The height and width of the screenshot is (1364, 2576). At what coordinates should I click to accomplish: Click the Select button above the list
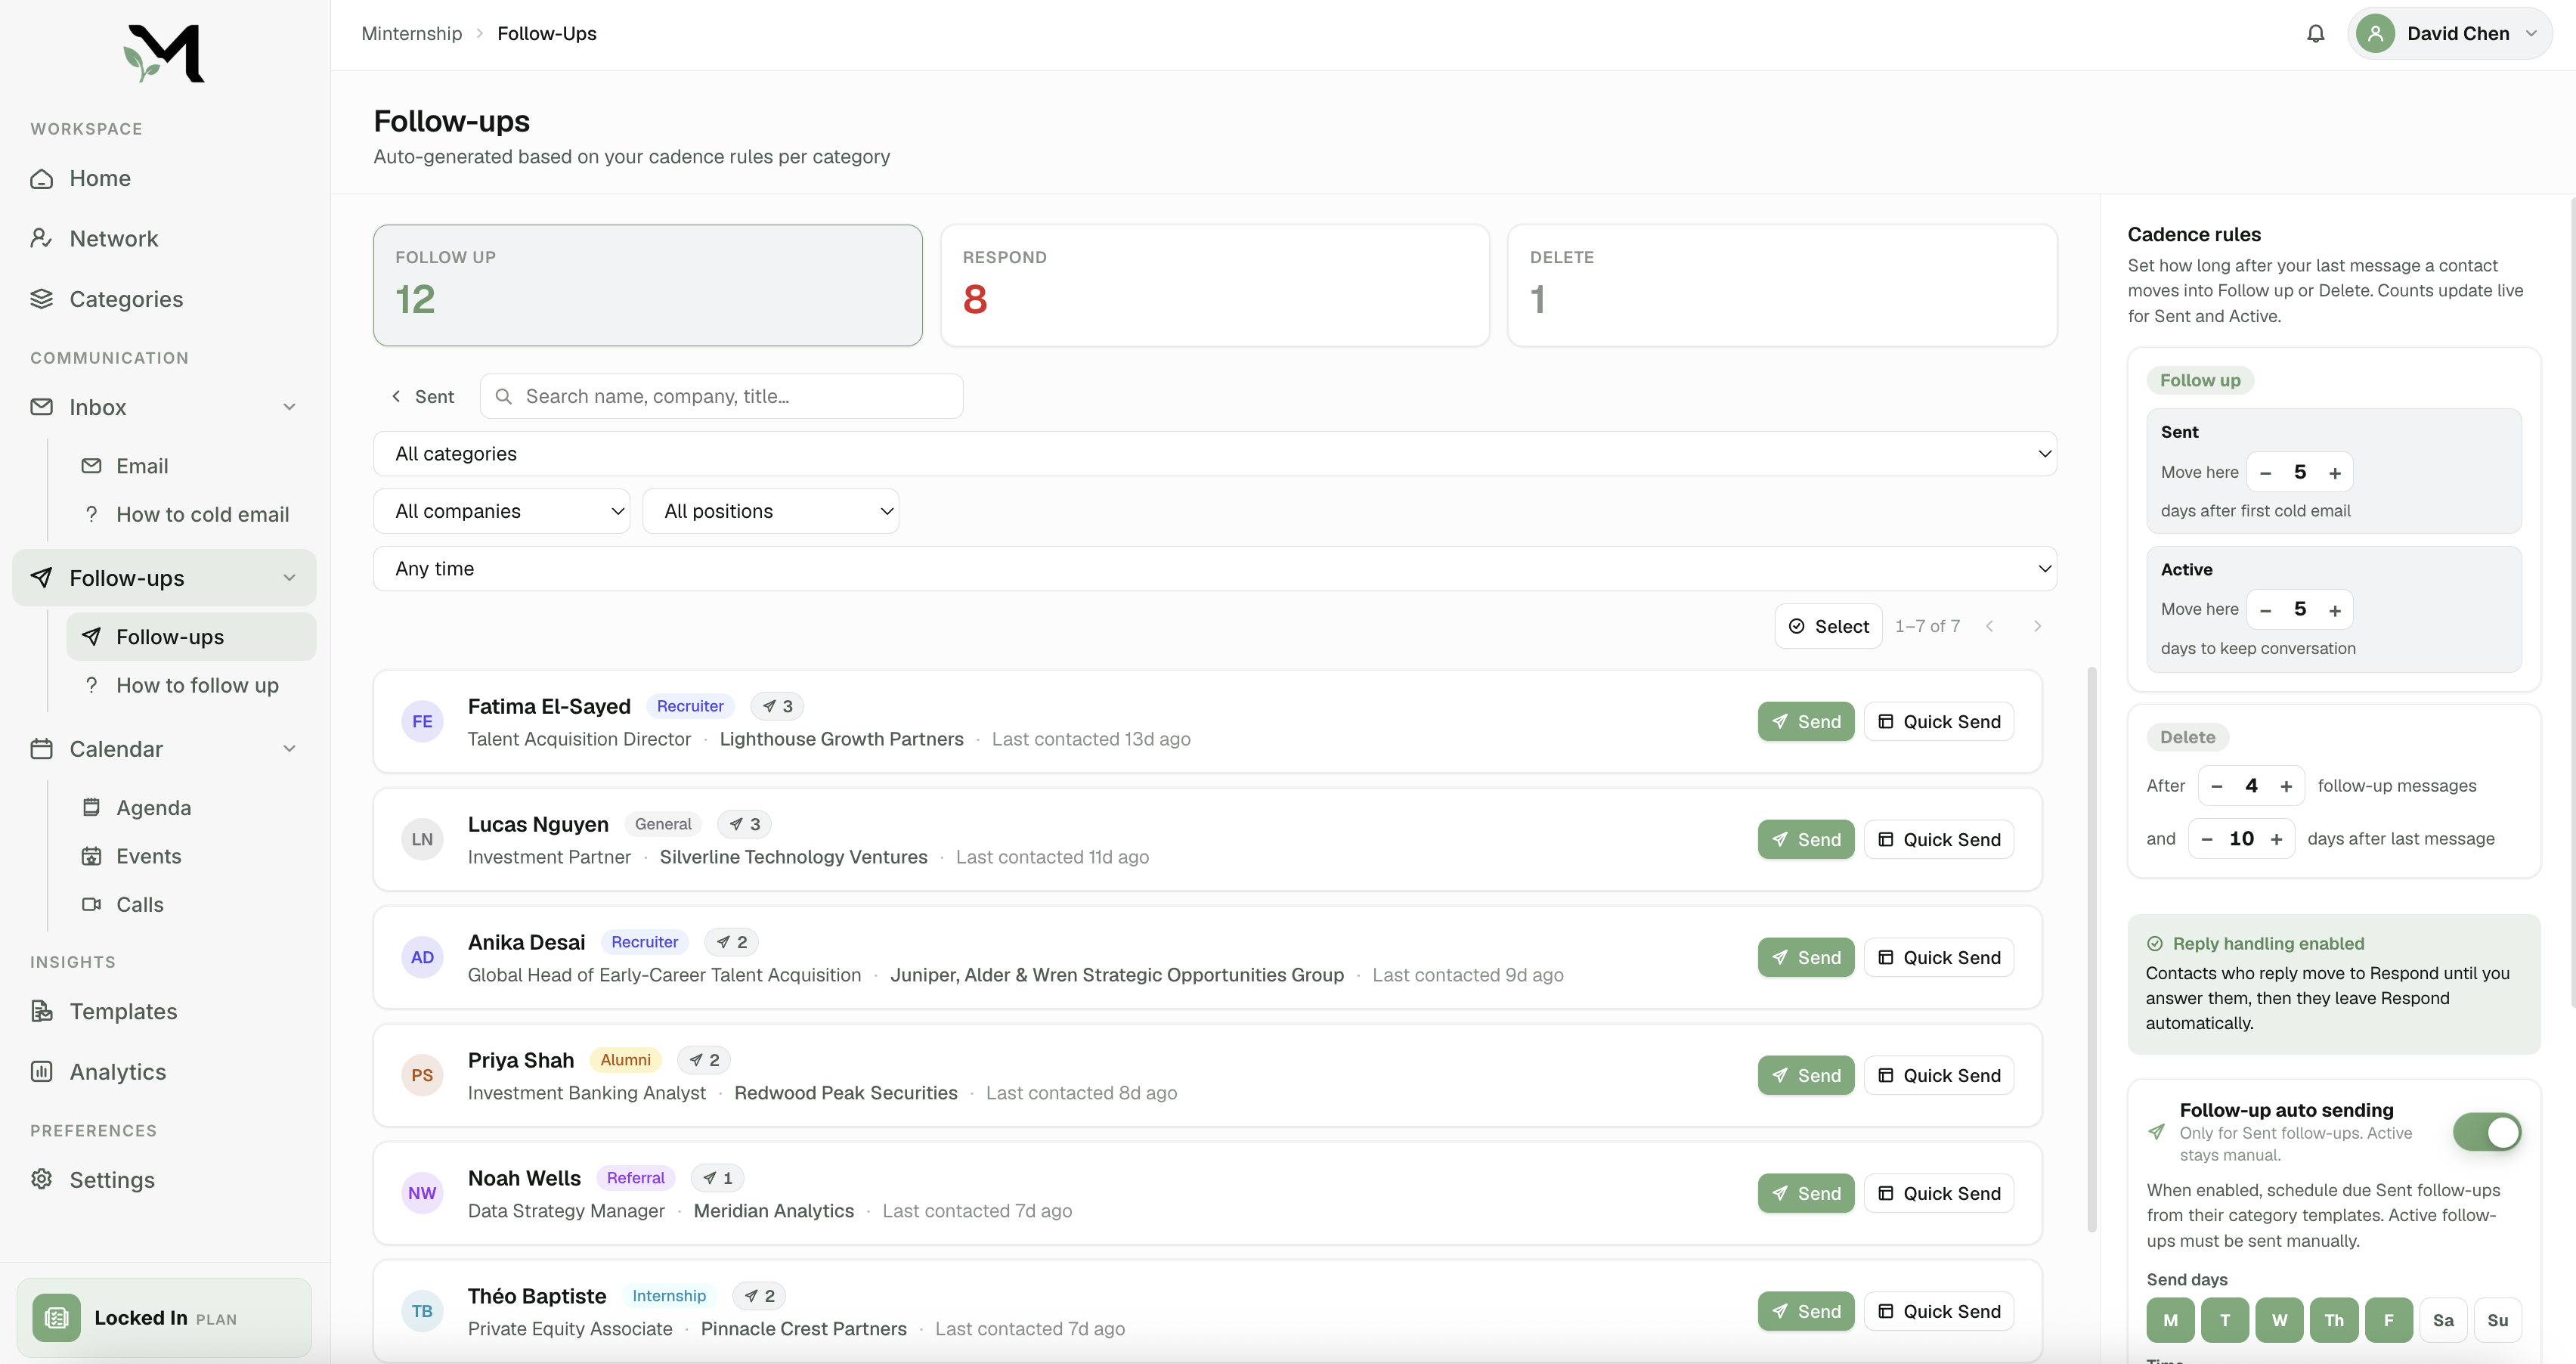1828,626
